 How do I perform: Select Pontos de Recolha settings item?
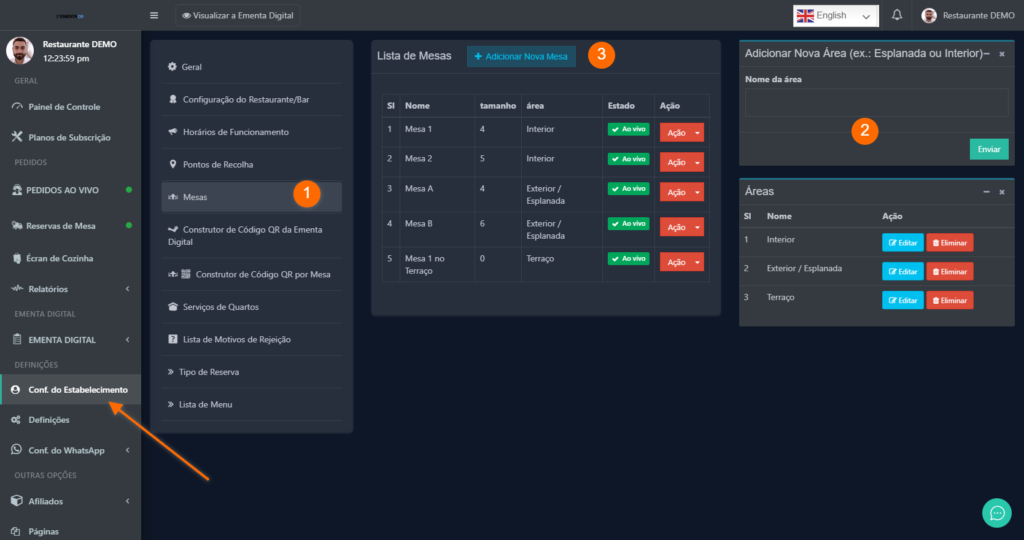tap(218, 164)
